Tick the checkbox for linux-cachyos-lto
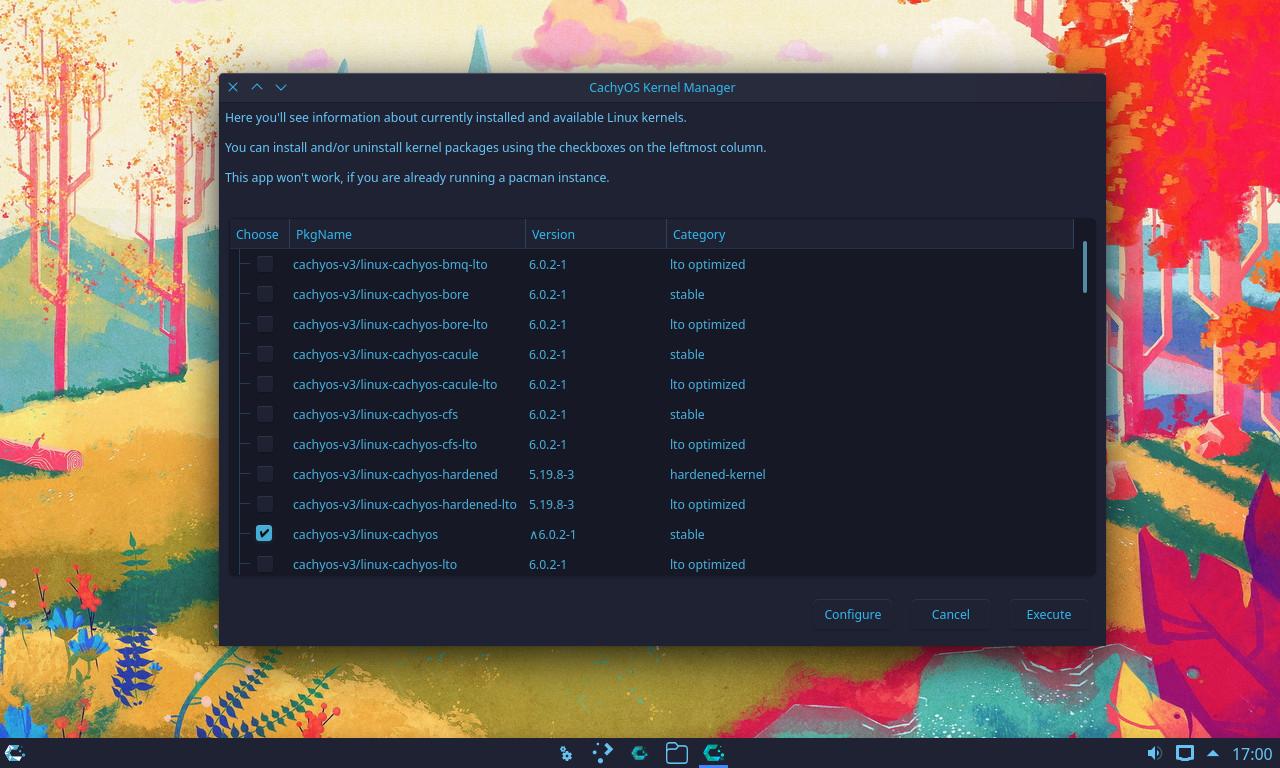1280x768 pixels. coord(265,564)
